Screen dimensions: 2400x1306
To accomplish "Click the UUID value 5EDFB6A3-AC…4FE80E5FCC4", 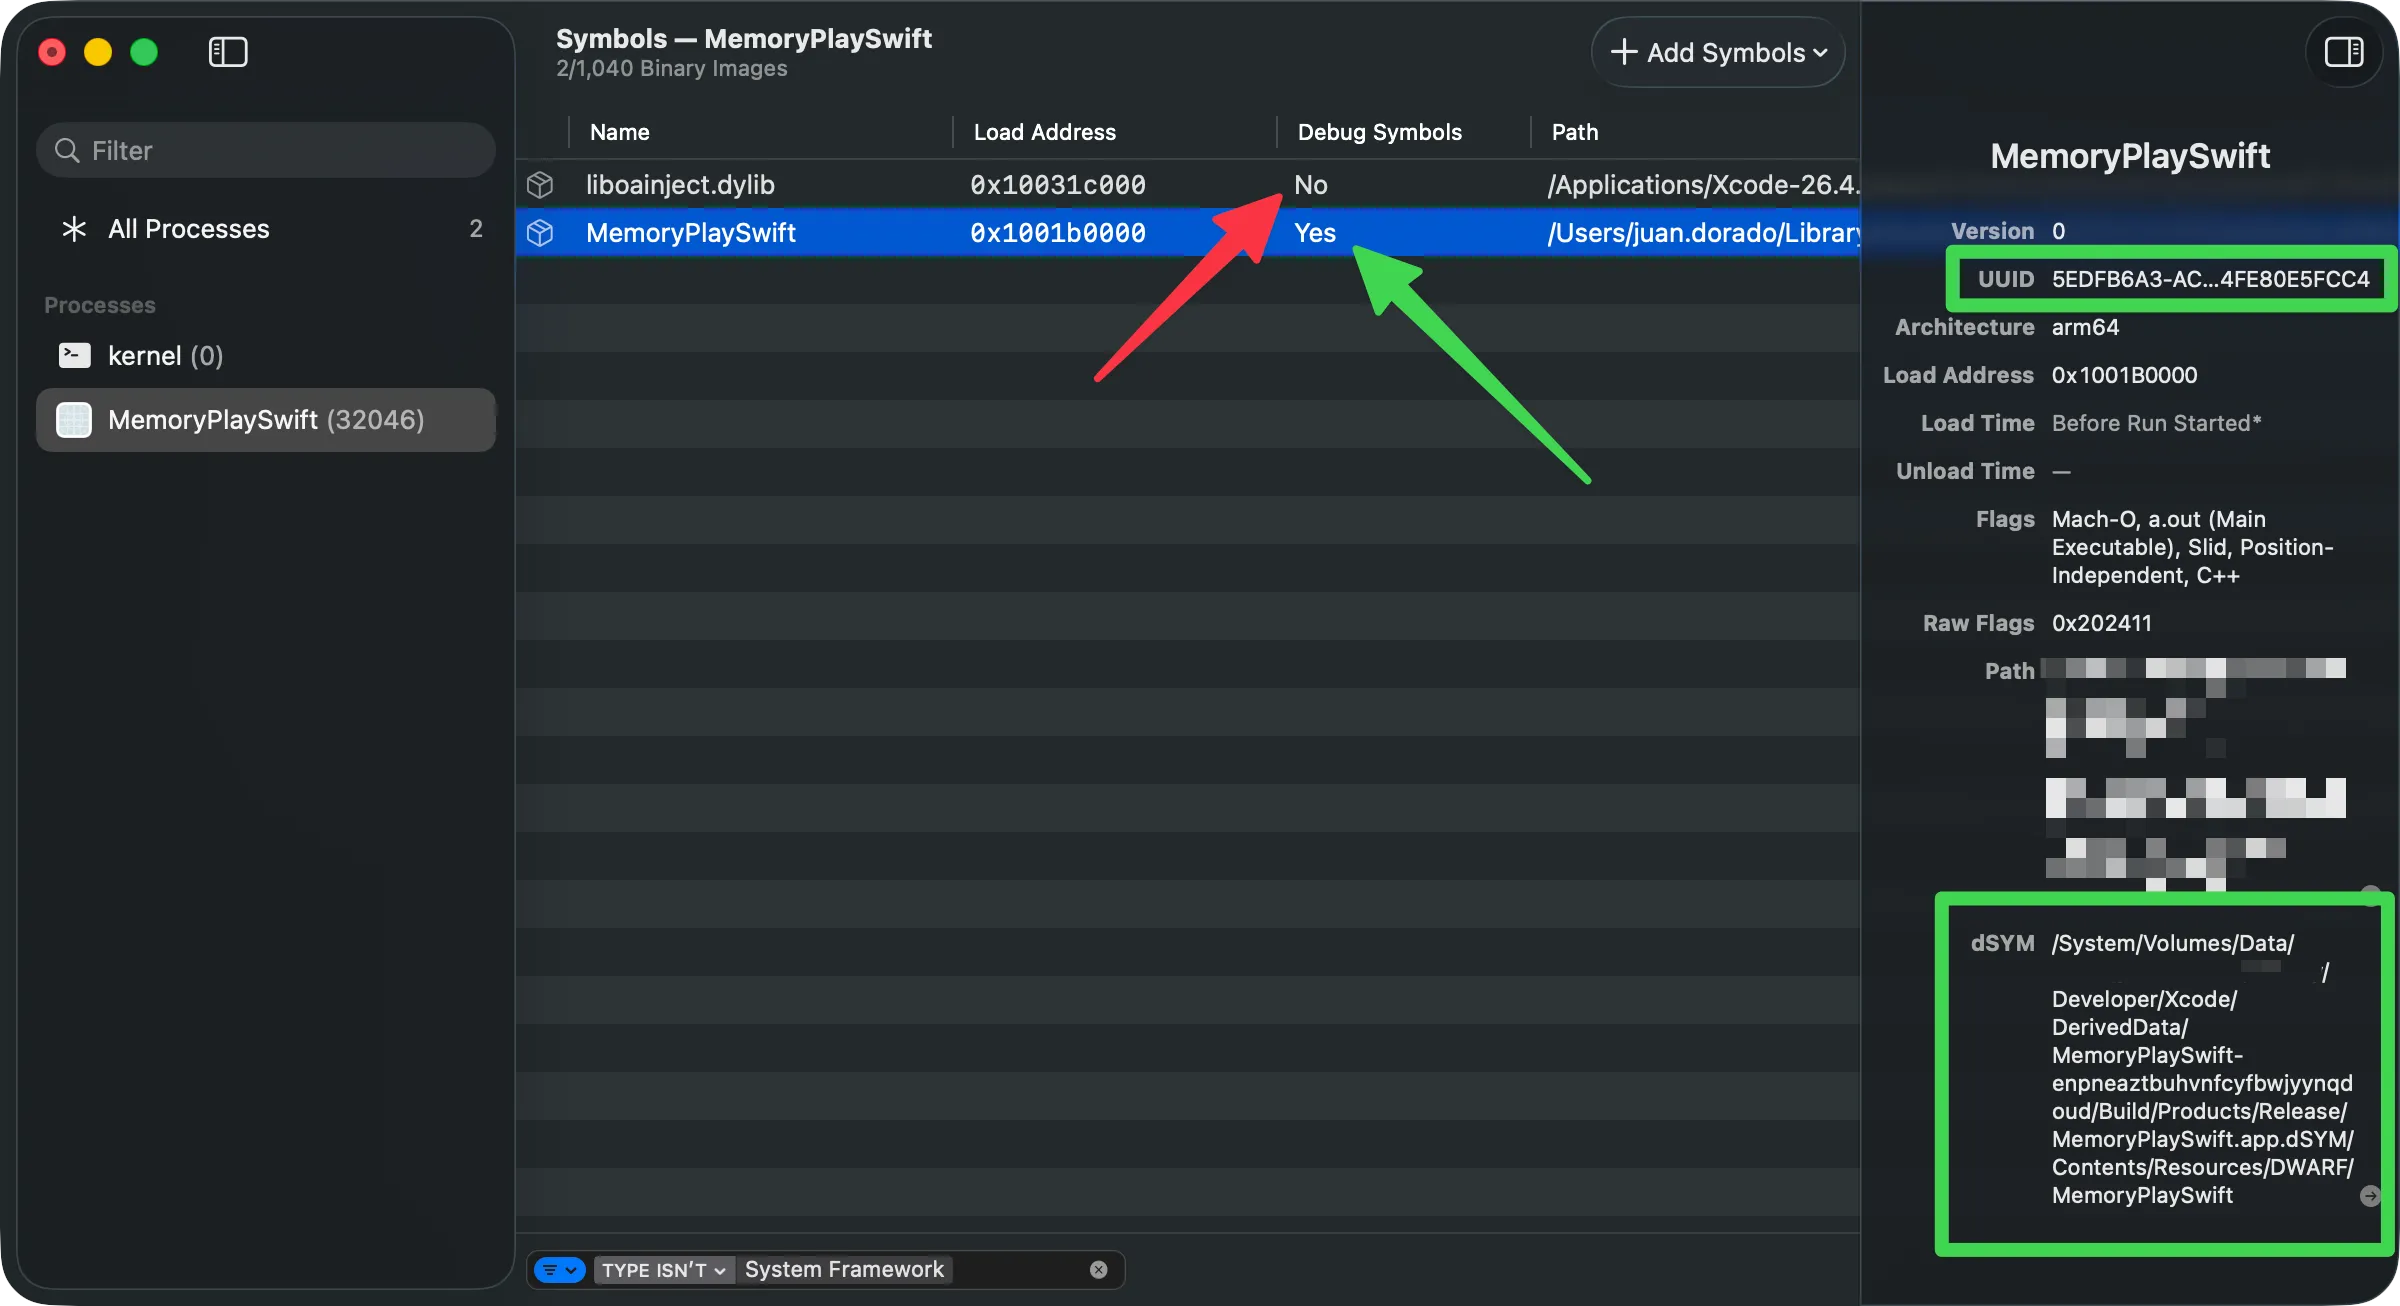I will pyautogui.click(x=2211, y=279).
